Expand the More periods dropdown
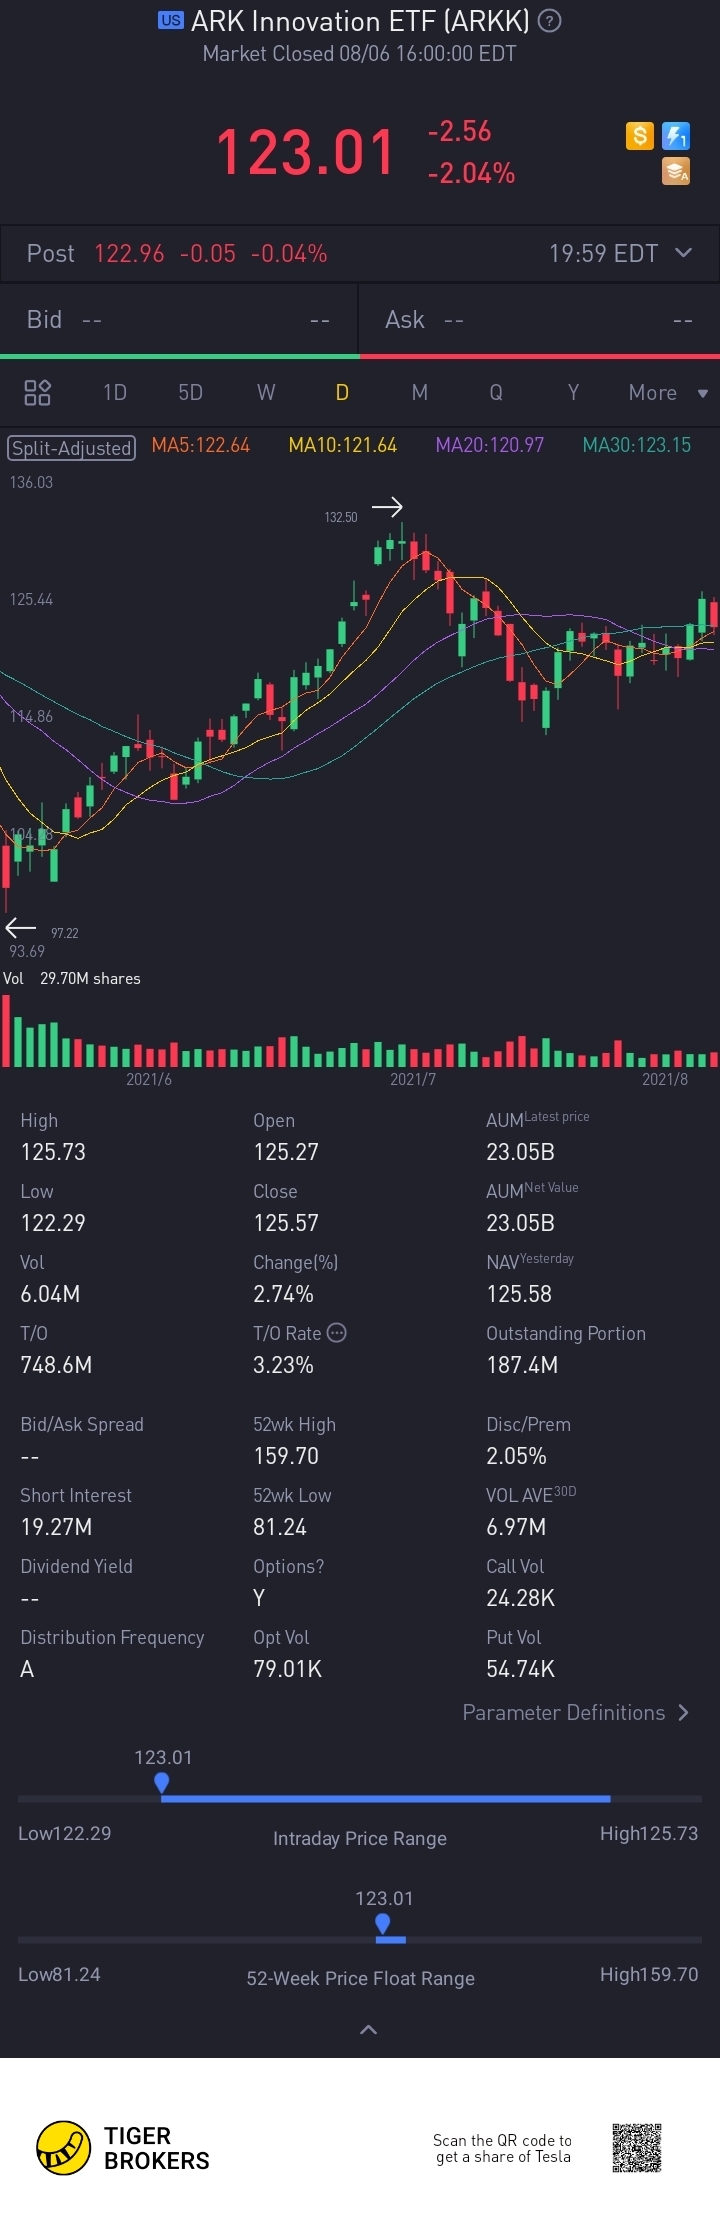Viewport: 720px width, 2239px height. [668, 392]
